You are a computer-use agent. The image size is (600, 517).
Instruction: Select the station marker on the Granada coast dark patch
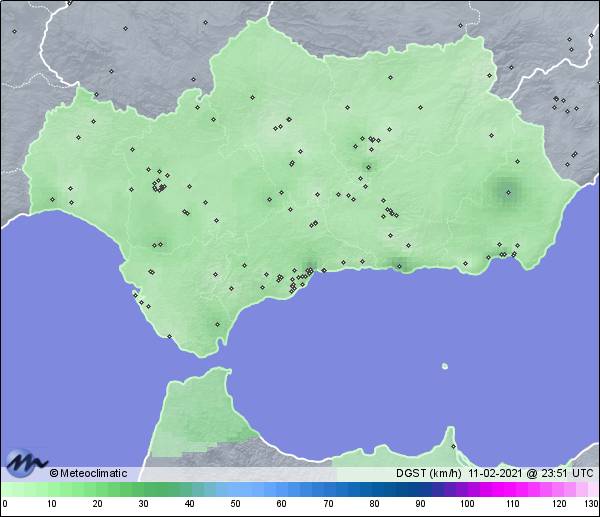pos(399,266)
